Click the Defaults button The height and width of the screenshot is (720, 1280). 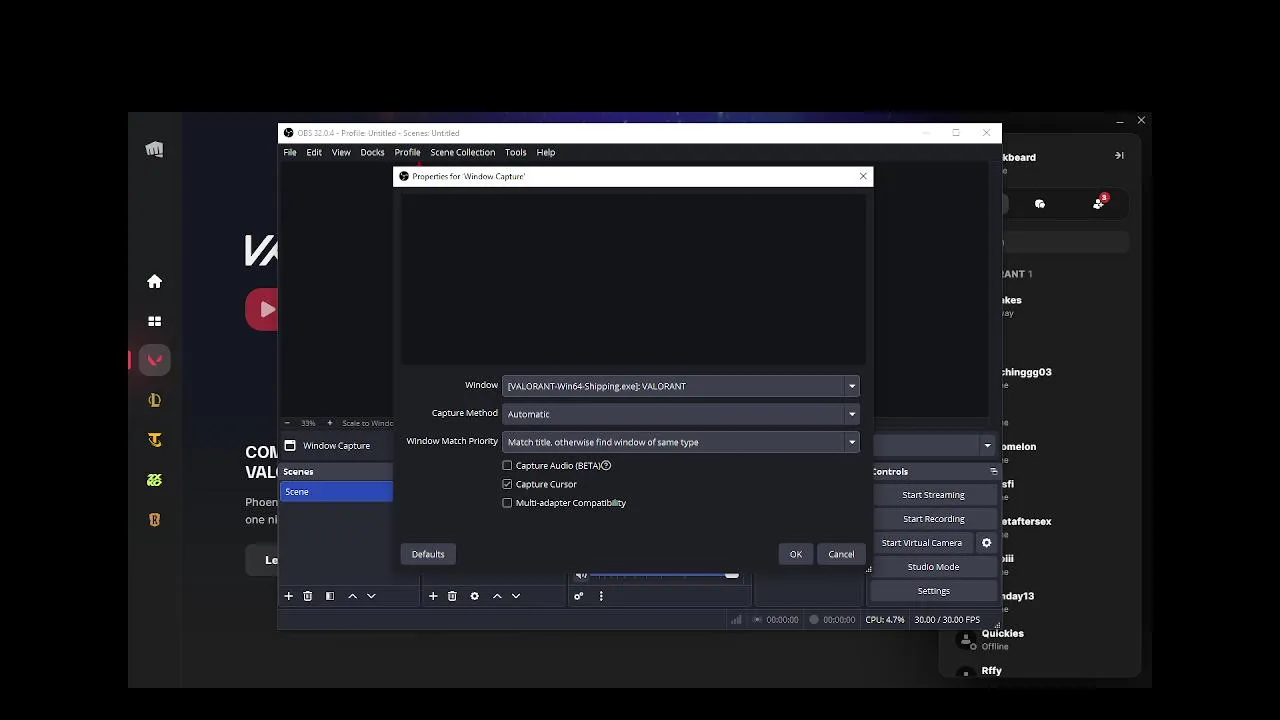[428, 554]
